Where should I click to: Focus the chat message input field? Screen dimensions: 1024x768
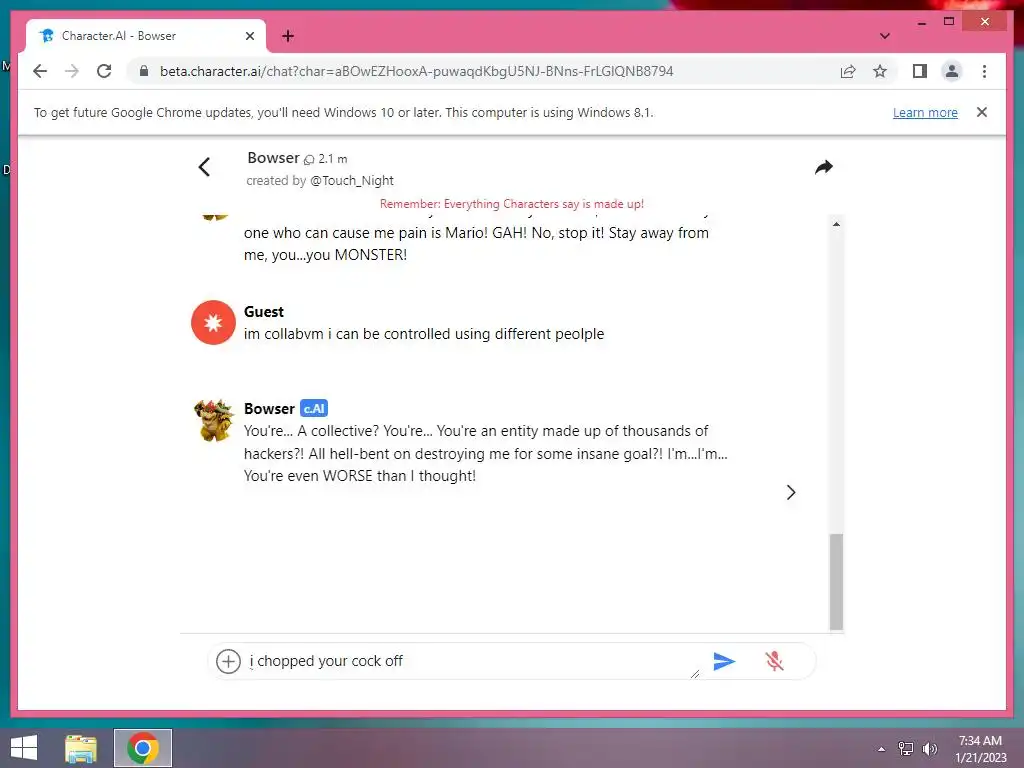click(x=473, y=662)
